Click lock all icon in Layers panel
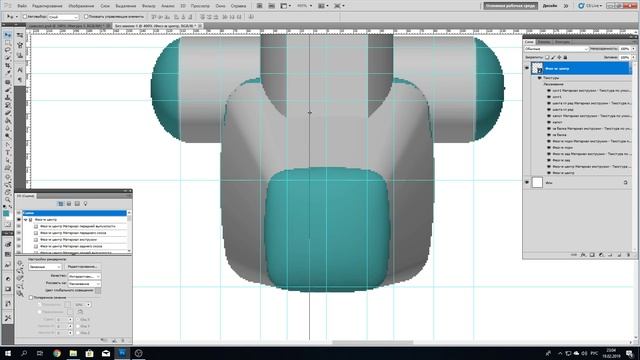640x360 pixels. (x=565, y=58)
